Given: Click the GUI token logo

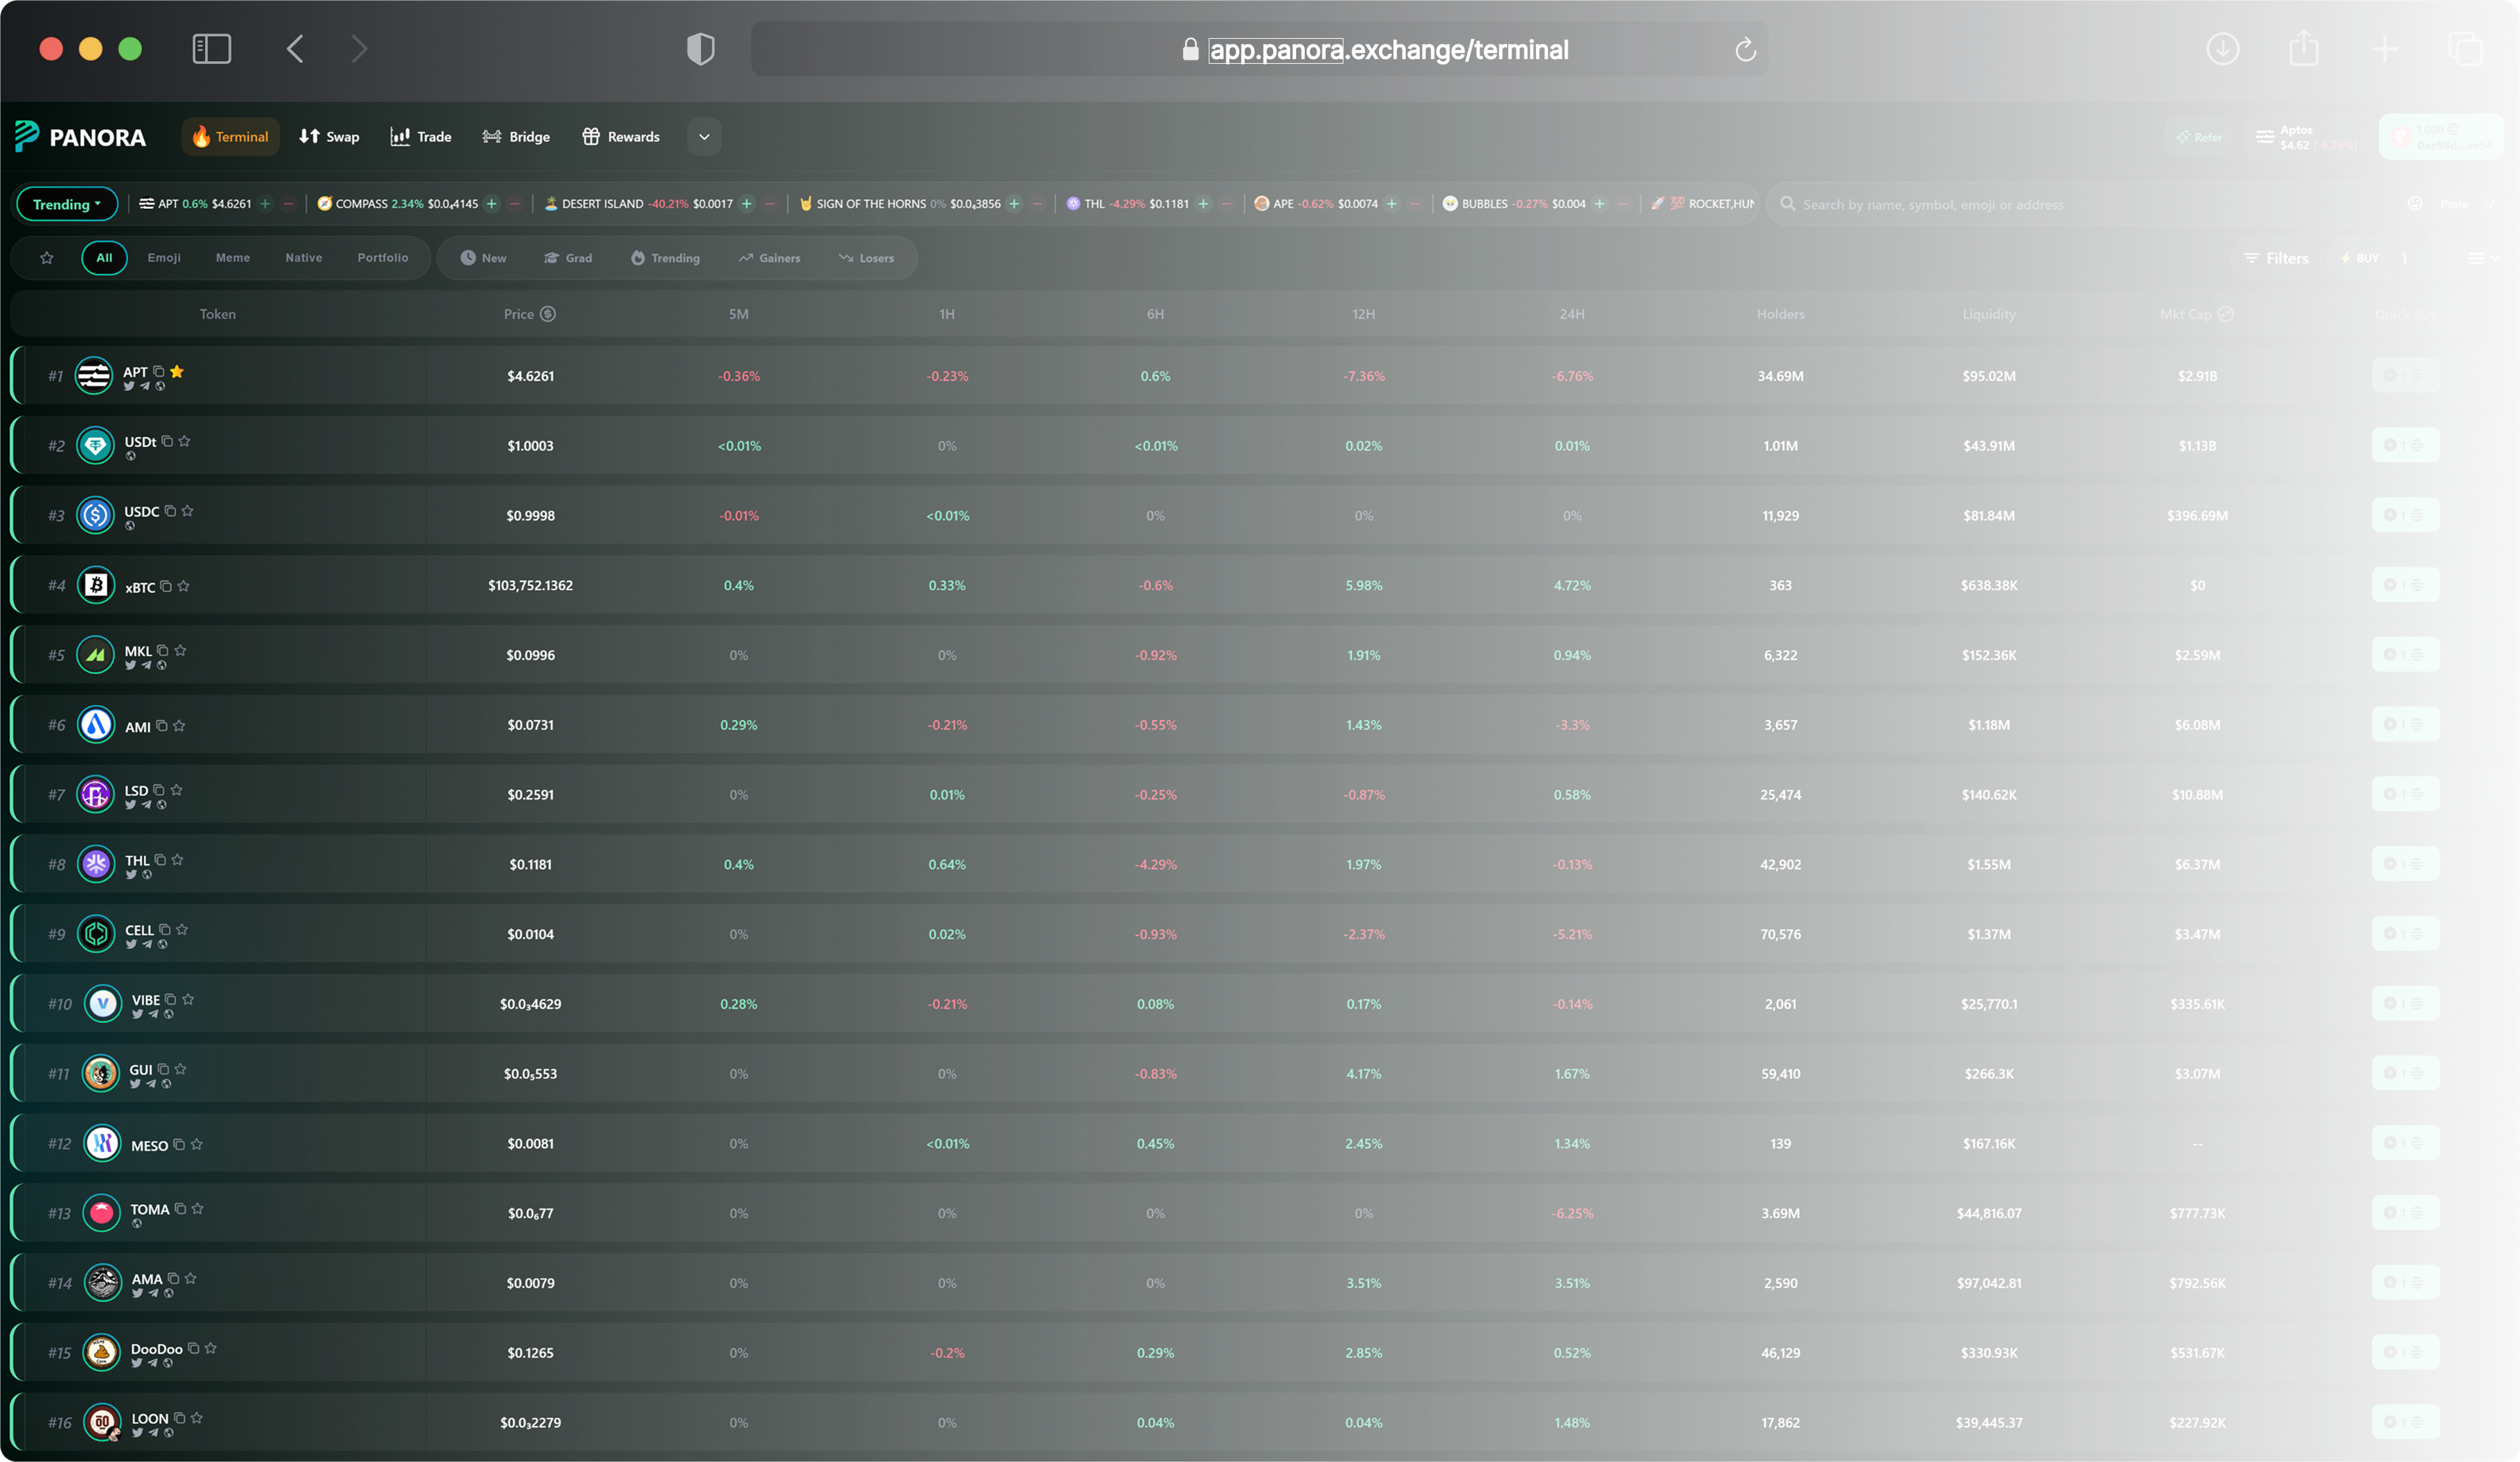Looking at the screenshot, I should (100, 1073).
